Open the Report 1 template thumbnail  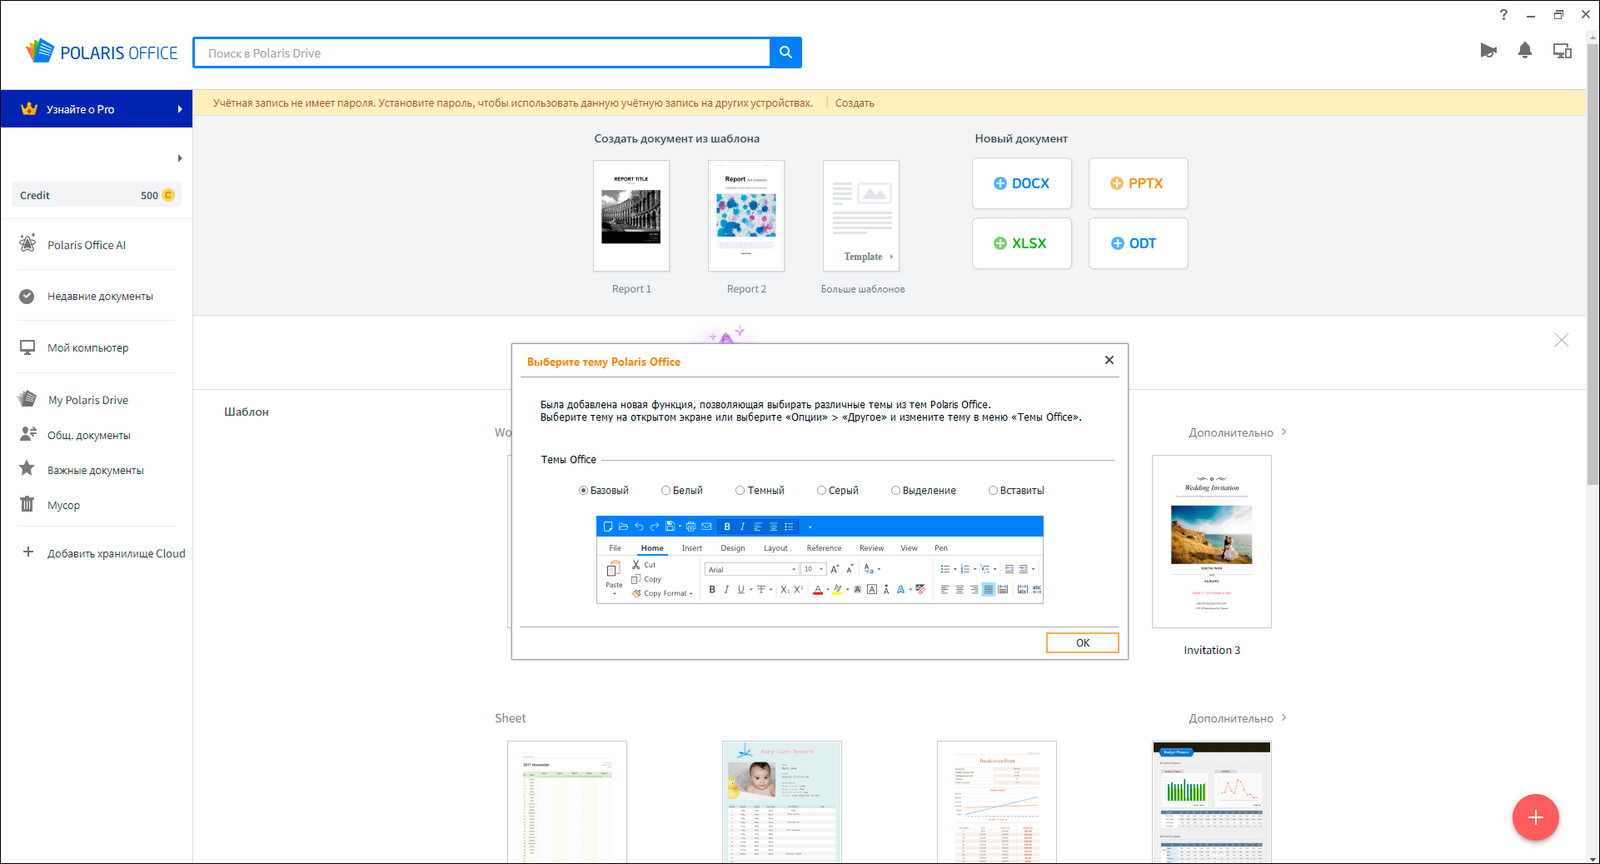coord(631,216)
